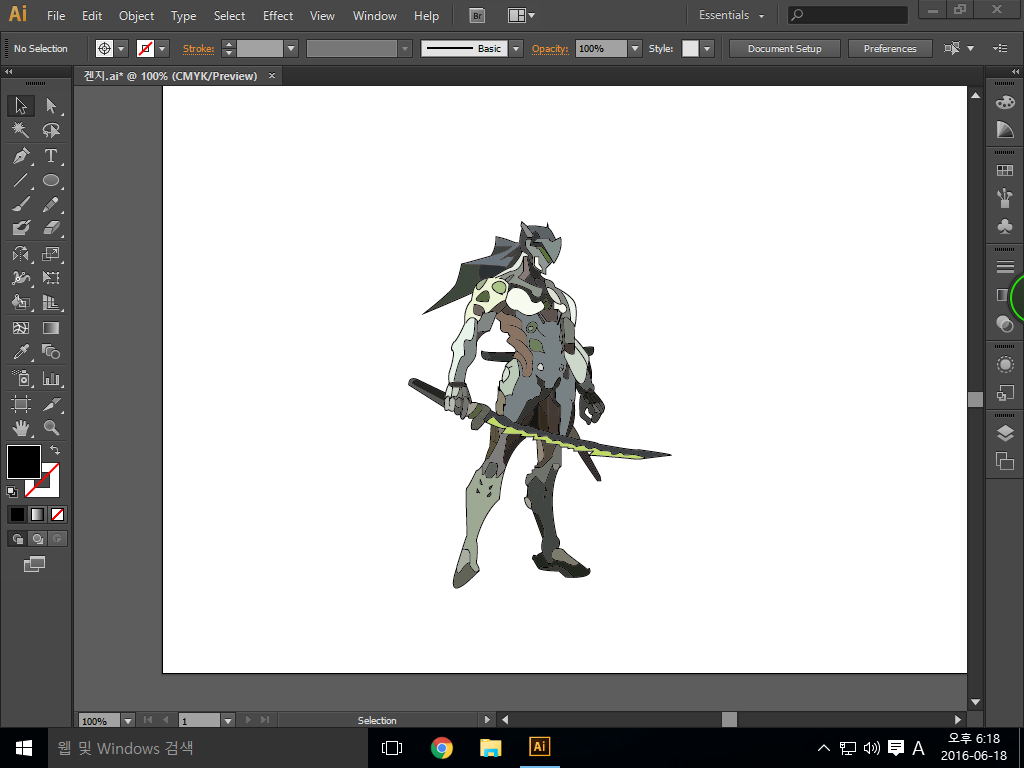The width and height of the screenshot is (1024, 768).
Task: Click the black Fill color swatch
Action: (24, 461)
